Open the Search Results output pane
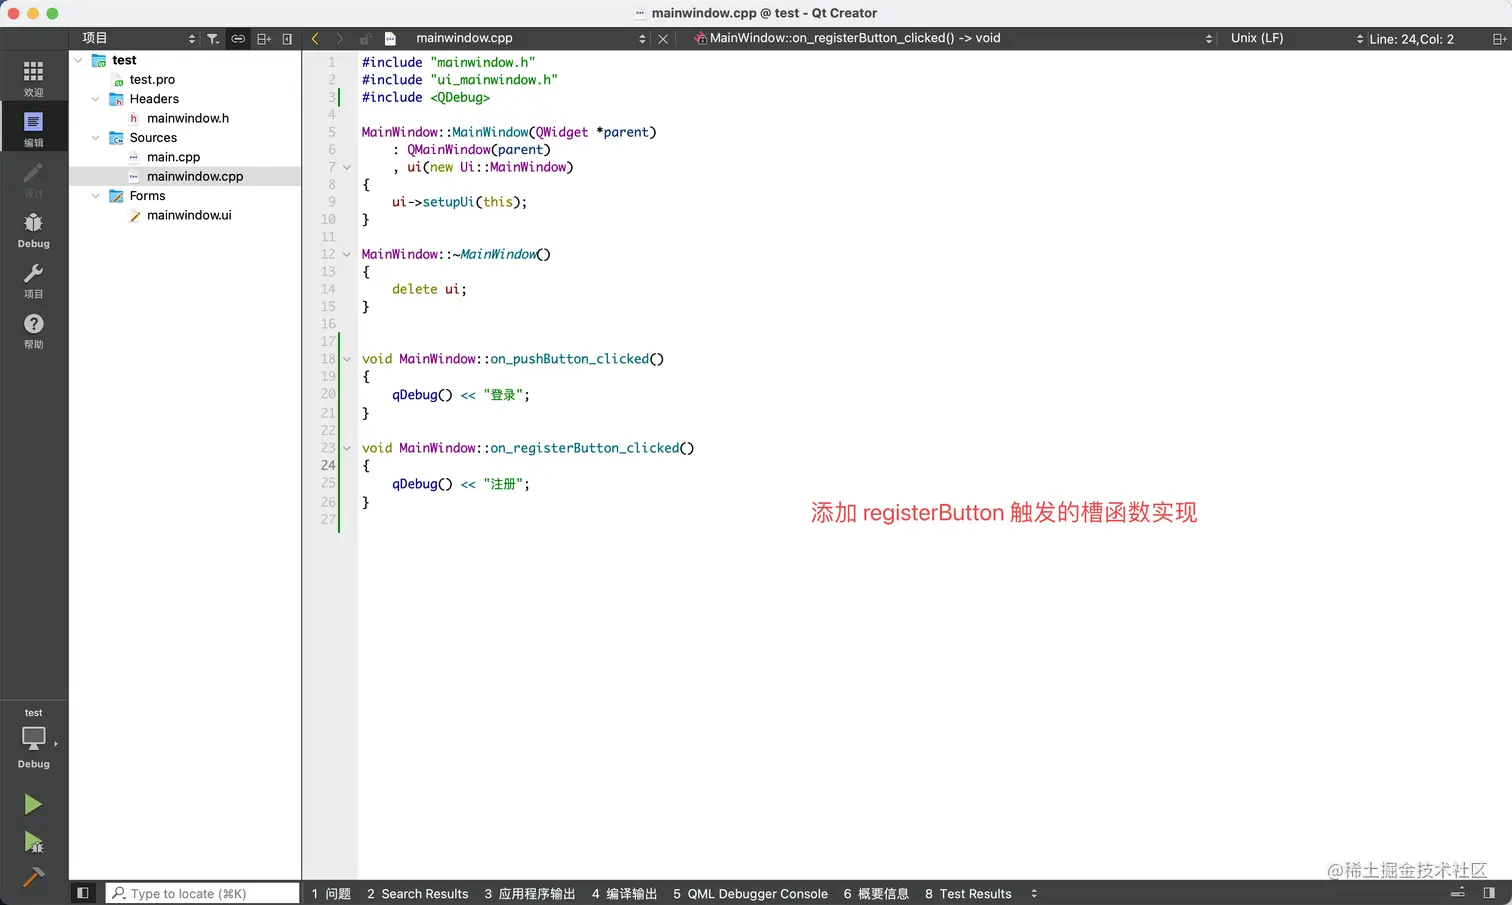This screenshot has height=905, width=1512. point(417,893)
